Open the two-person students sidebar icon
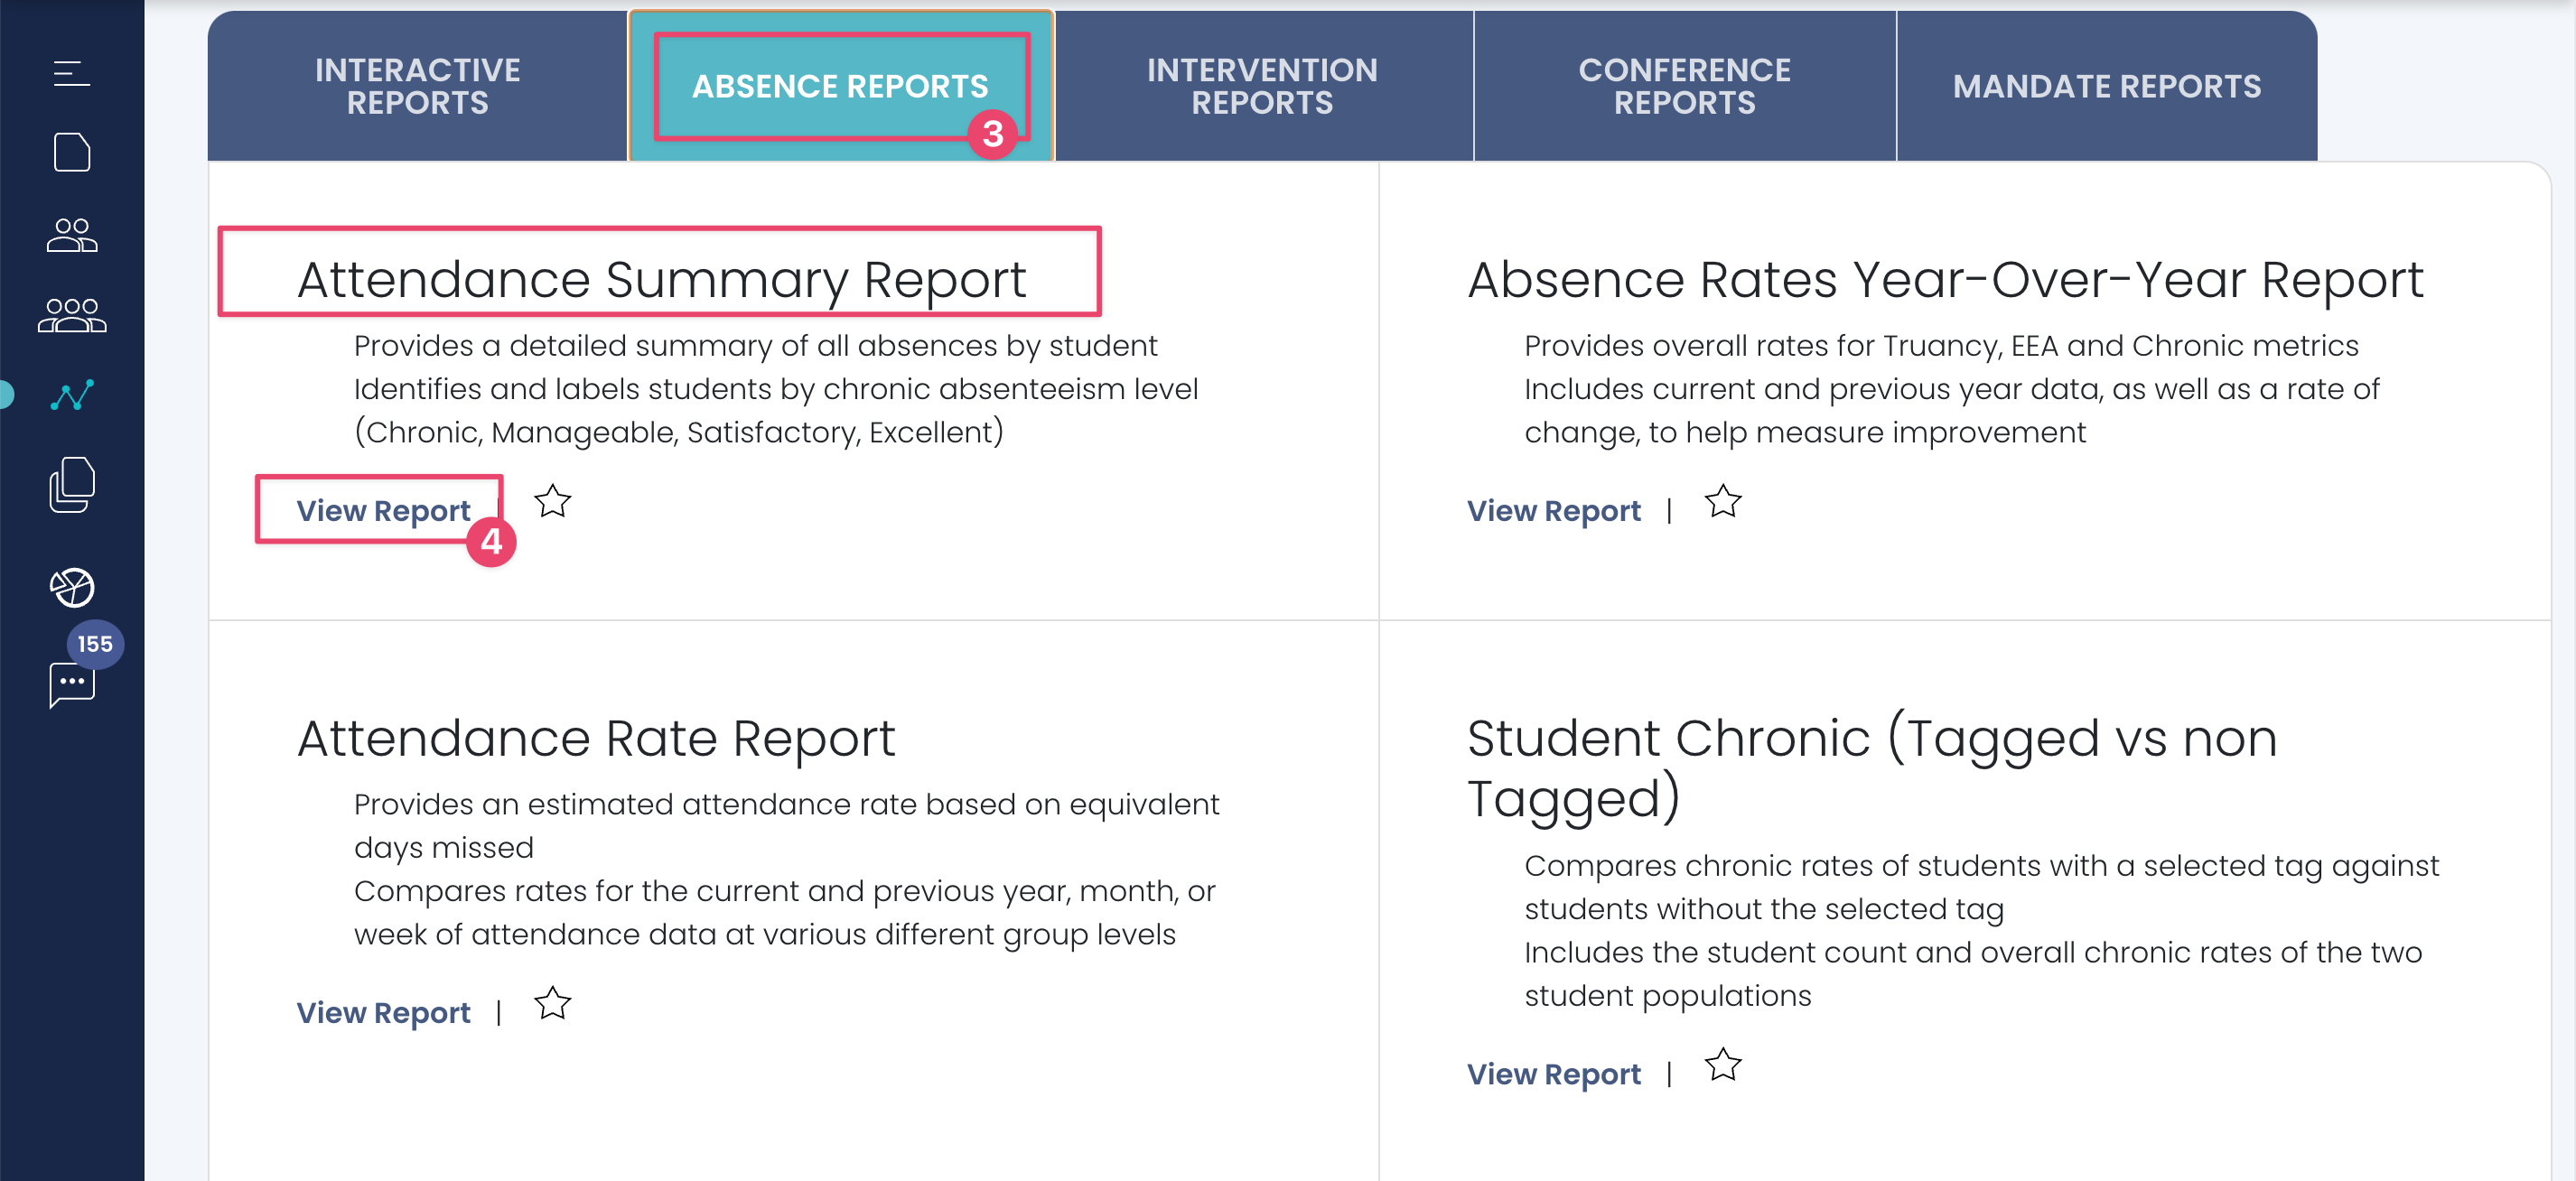This screenshot has width=2576, height=1181. (x=71, y=235)
